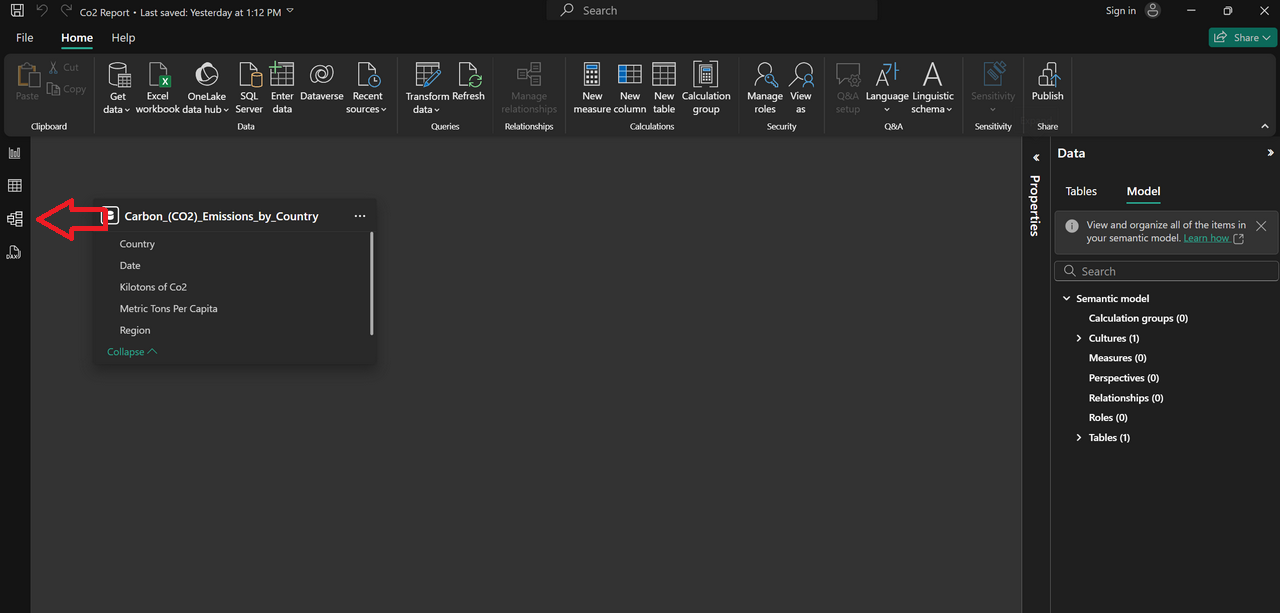Switch to Table view in sidebar
The image size is (1280, 613).
14,186
